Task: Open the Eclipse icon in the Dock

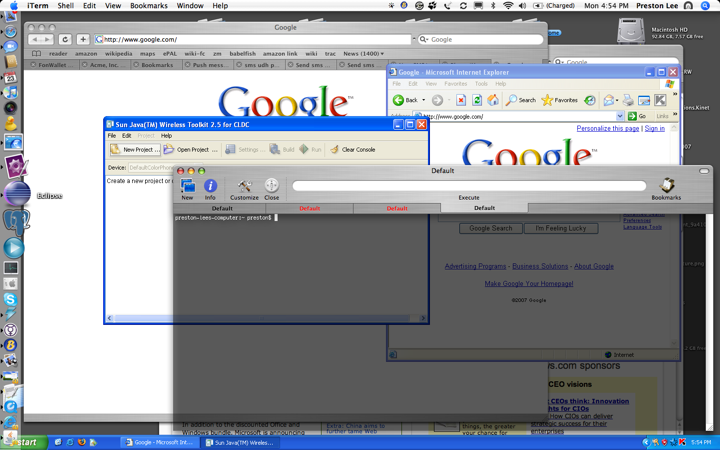Action: 17,194
